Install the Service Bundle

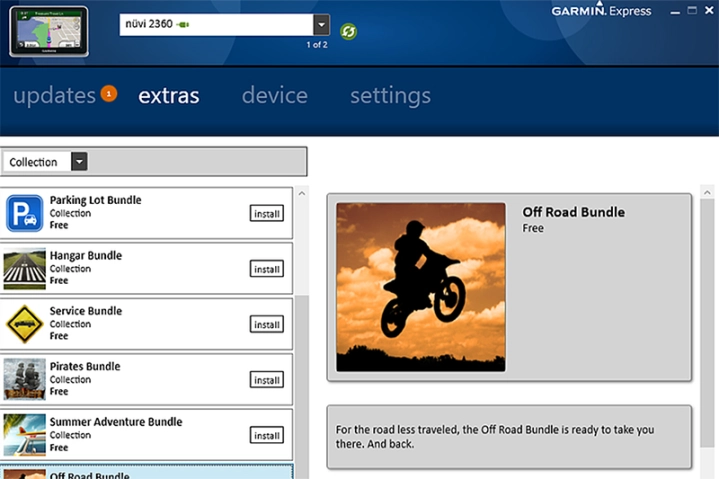tap(266, 325)
